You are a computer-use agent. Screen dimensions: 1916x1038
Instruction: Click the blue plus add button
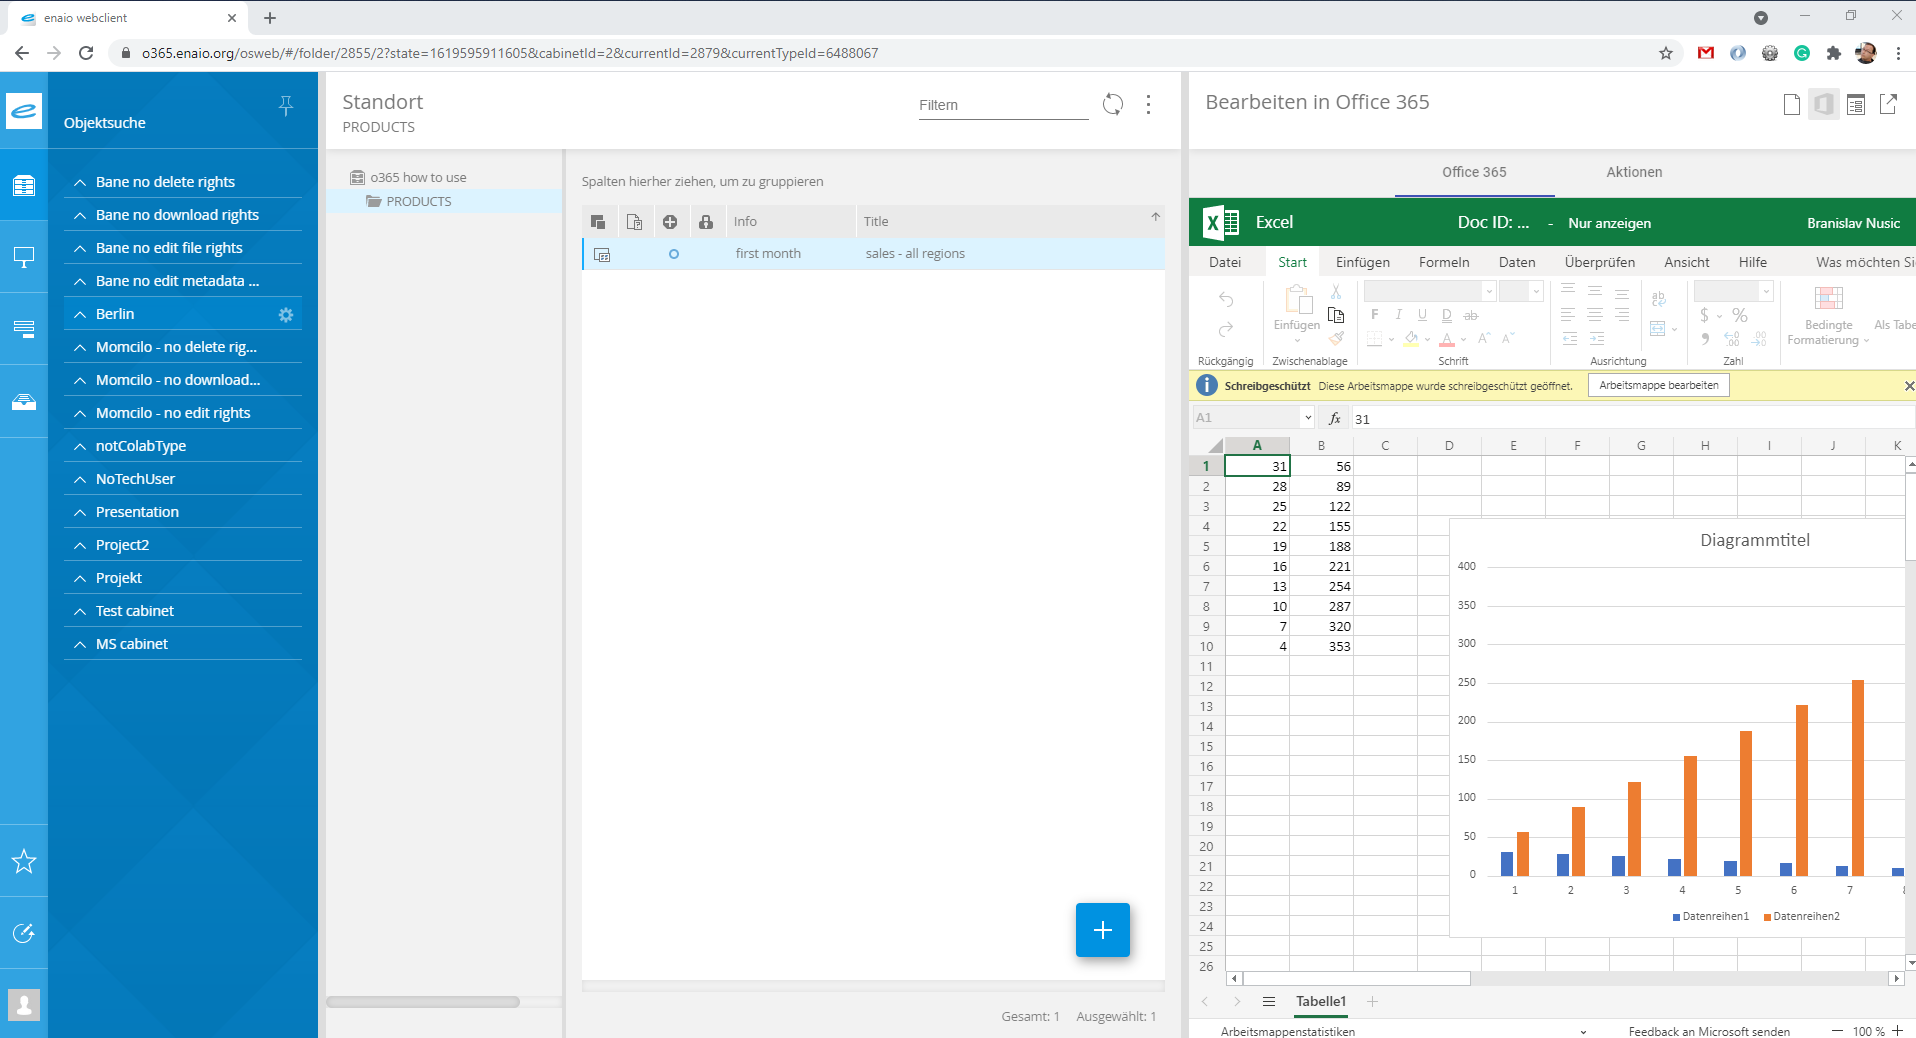(x=1102, y=930)
